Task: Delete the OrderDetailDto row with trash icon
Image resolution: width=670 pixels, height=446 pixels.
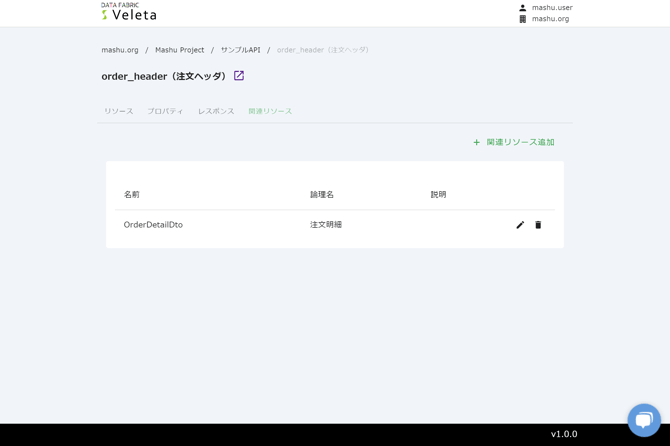Action: tap(538, 225)
